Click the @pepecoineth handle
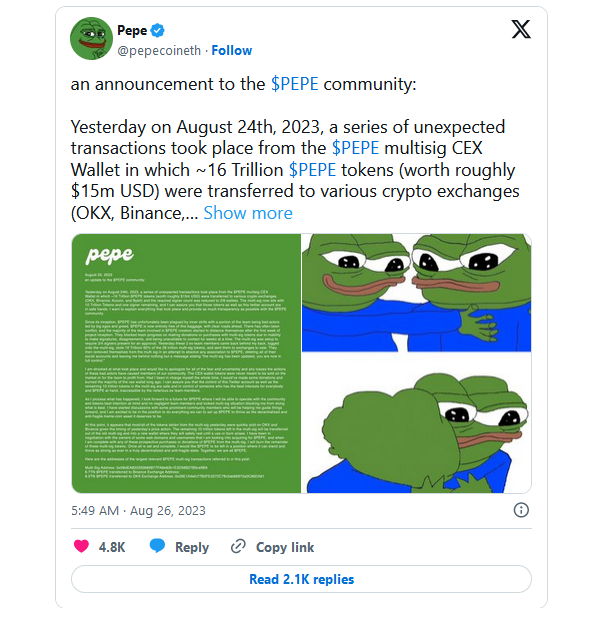 (159, 50)
